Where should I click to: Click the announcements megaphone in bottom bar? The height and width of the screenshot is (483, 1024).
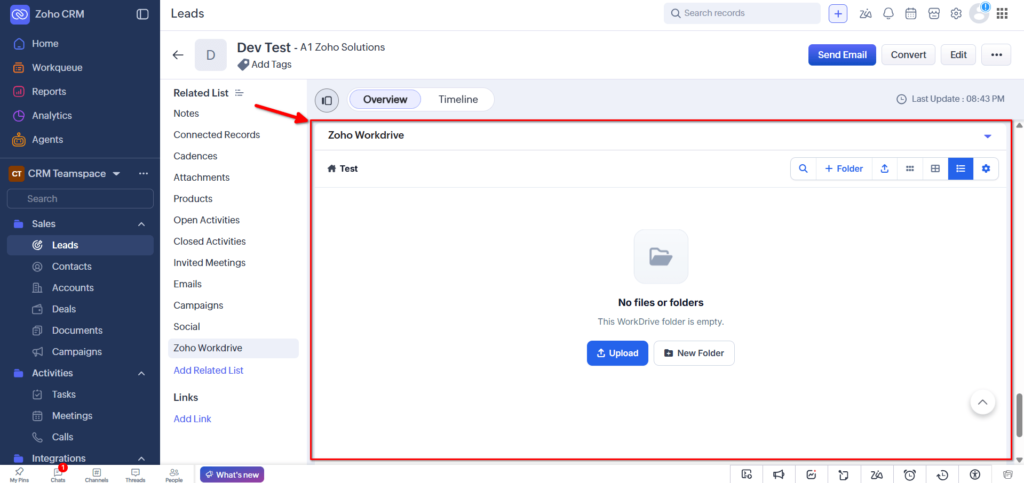[x=779, y=474]
